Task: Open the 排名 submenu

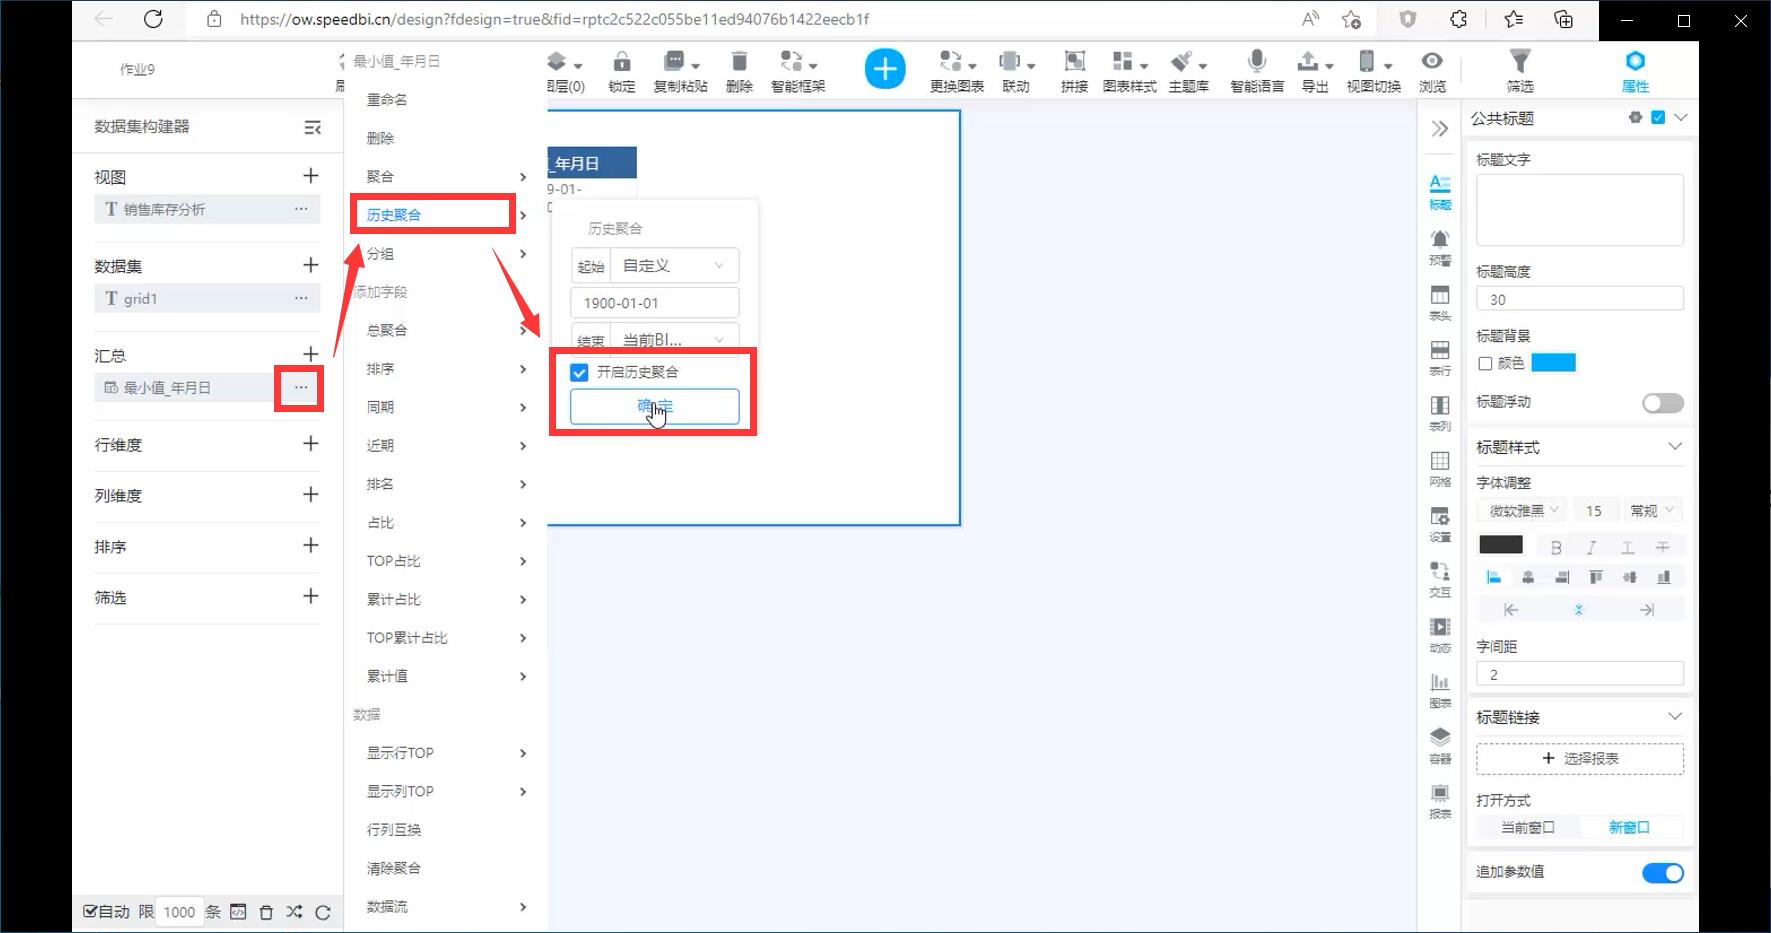Action: (445, 484)
